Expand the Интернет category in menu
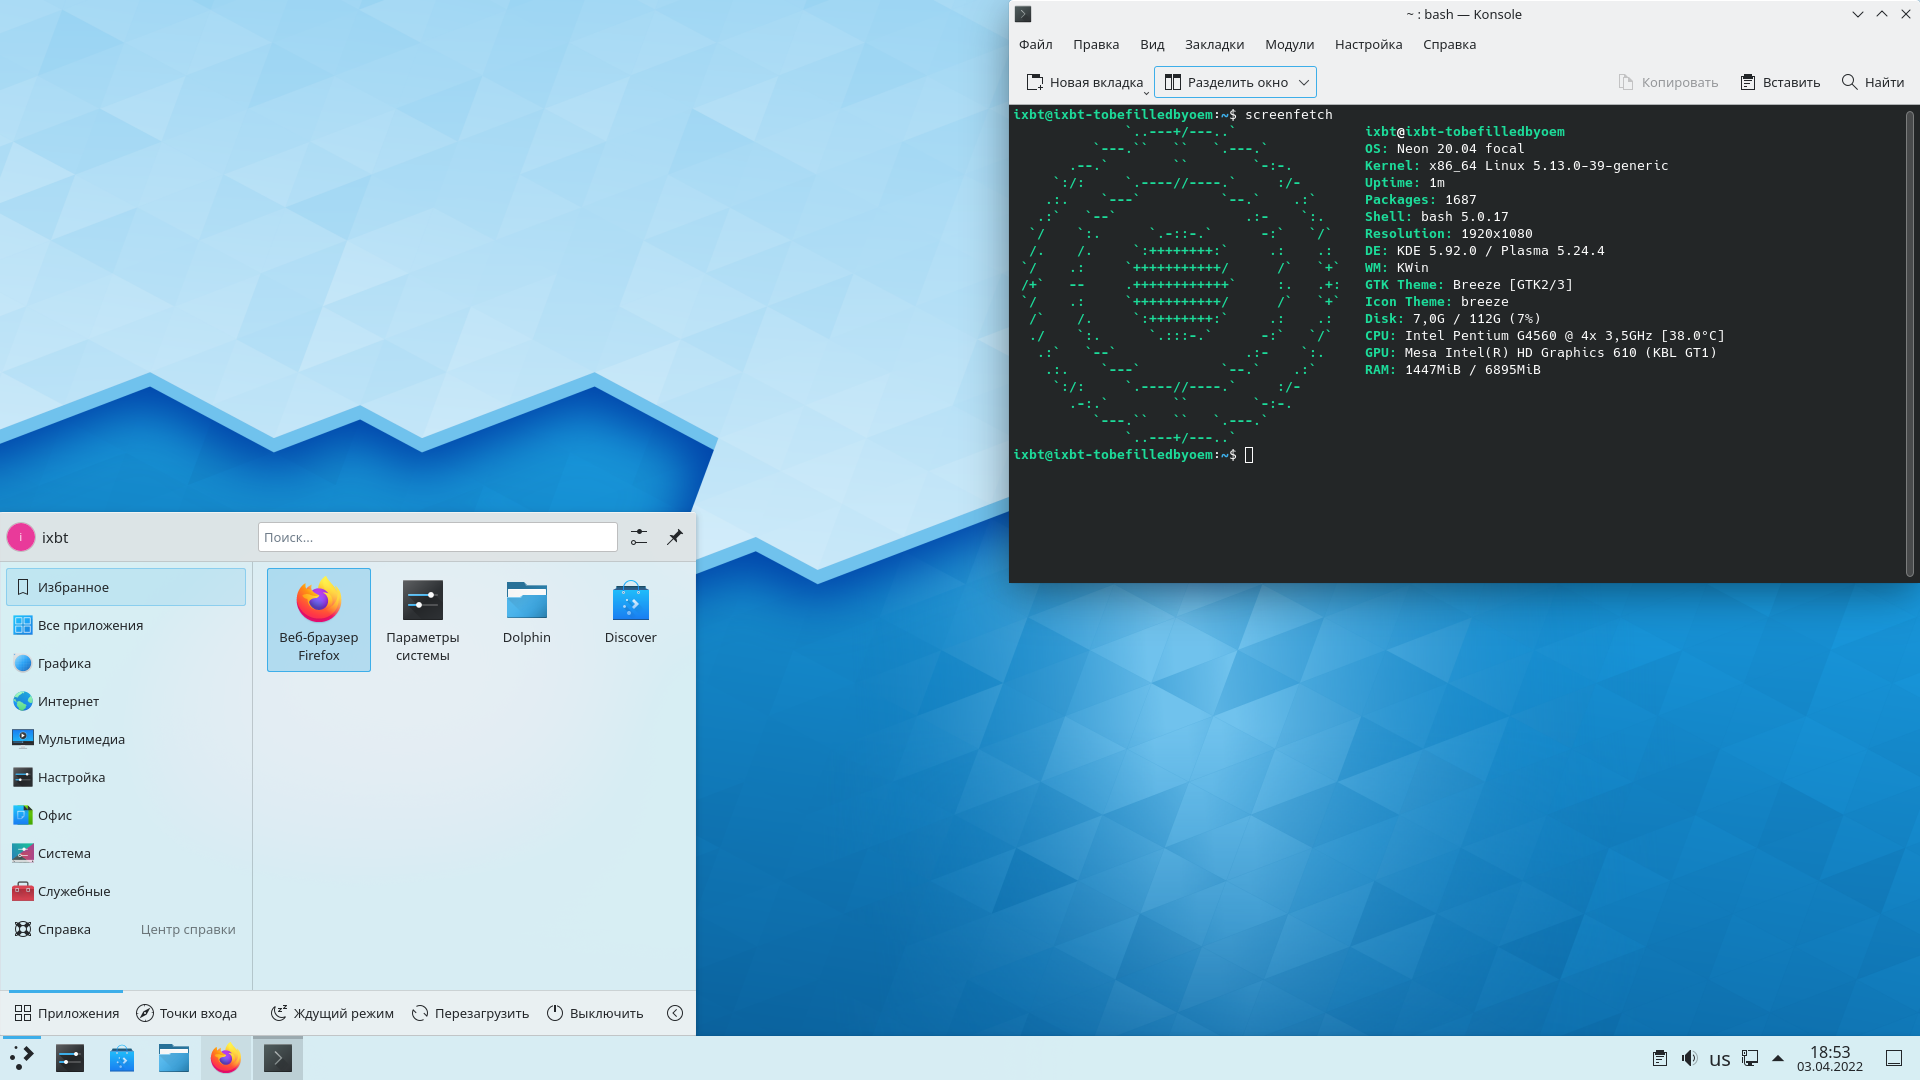 click(x=69, y=700)
